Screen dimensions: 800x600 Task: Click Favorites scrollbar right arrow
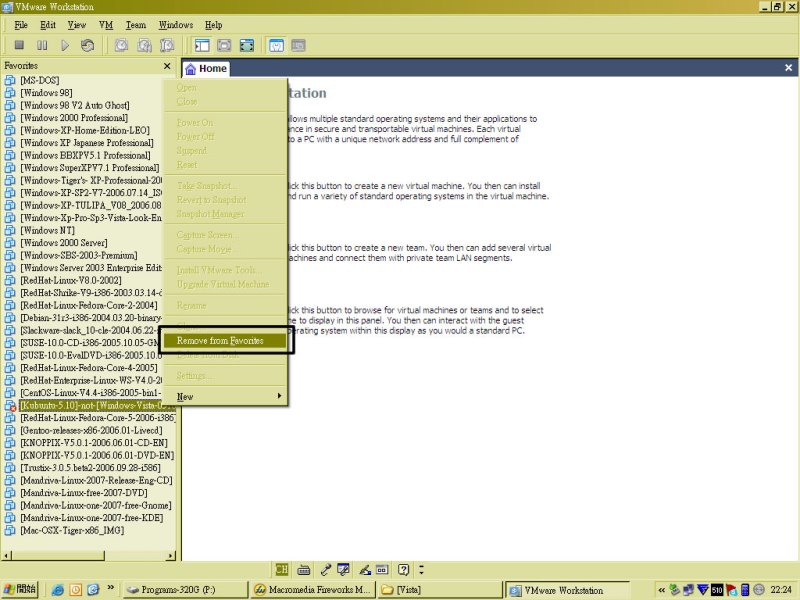(170, 555)
